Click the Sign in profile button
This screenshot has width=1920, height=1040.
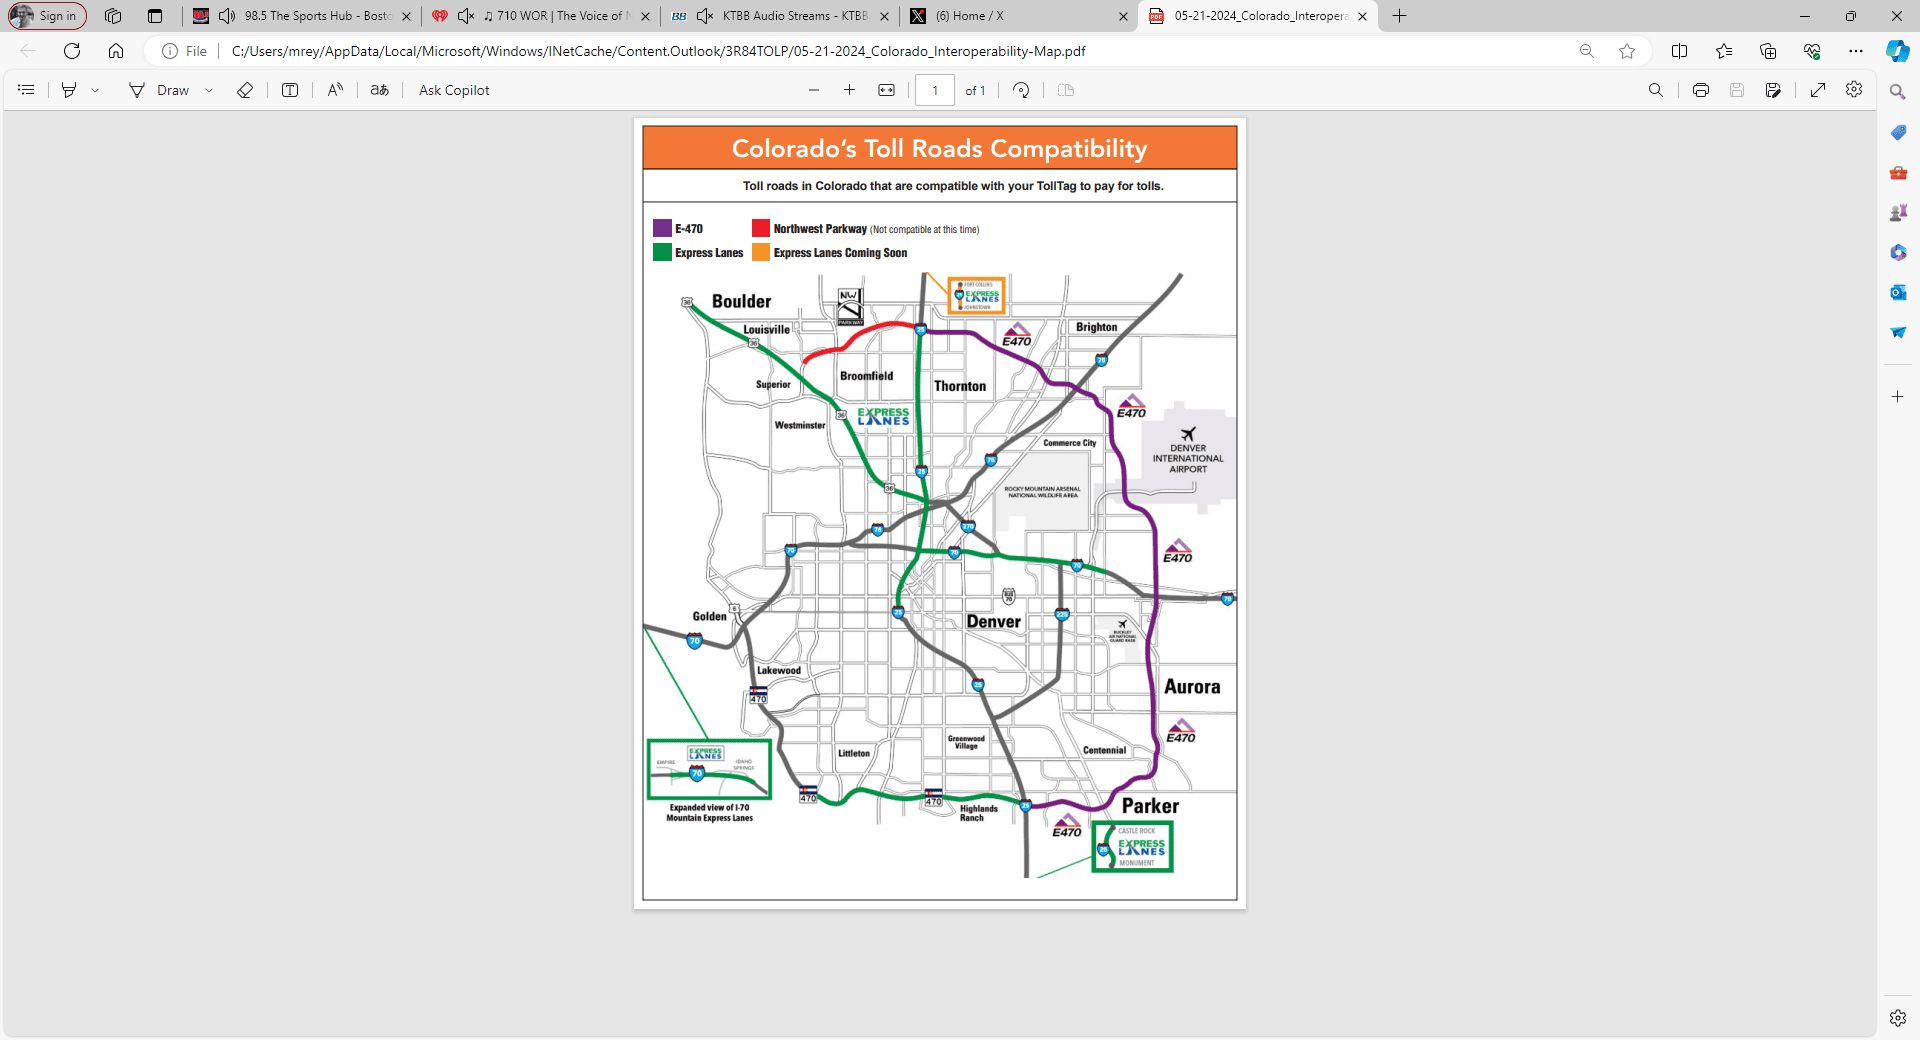pyautogui.click(x=47, y=16)
